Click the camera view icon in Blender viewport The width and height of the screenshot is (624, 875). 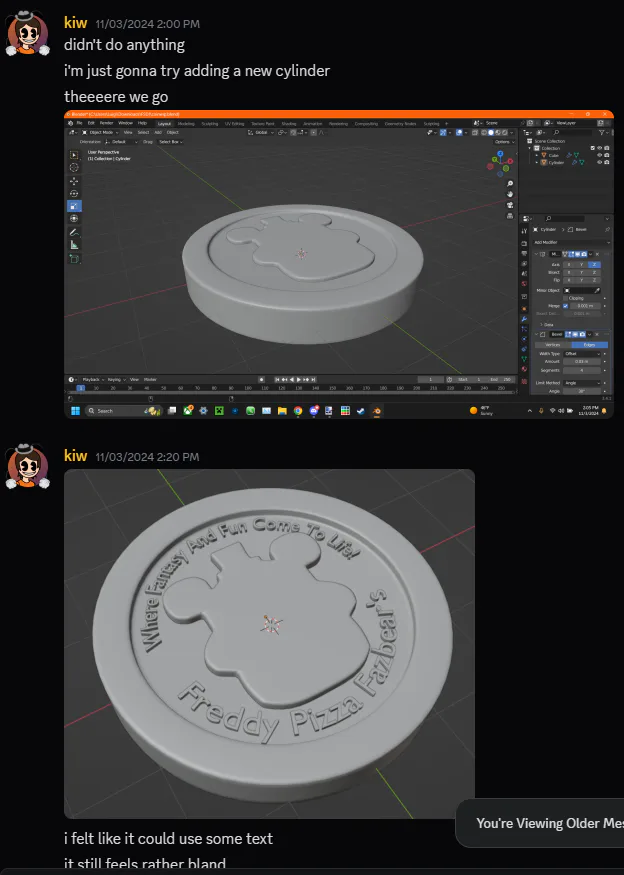(510, 205)
